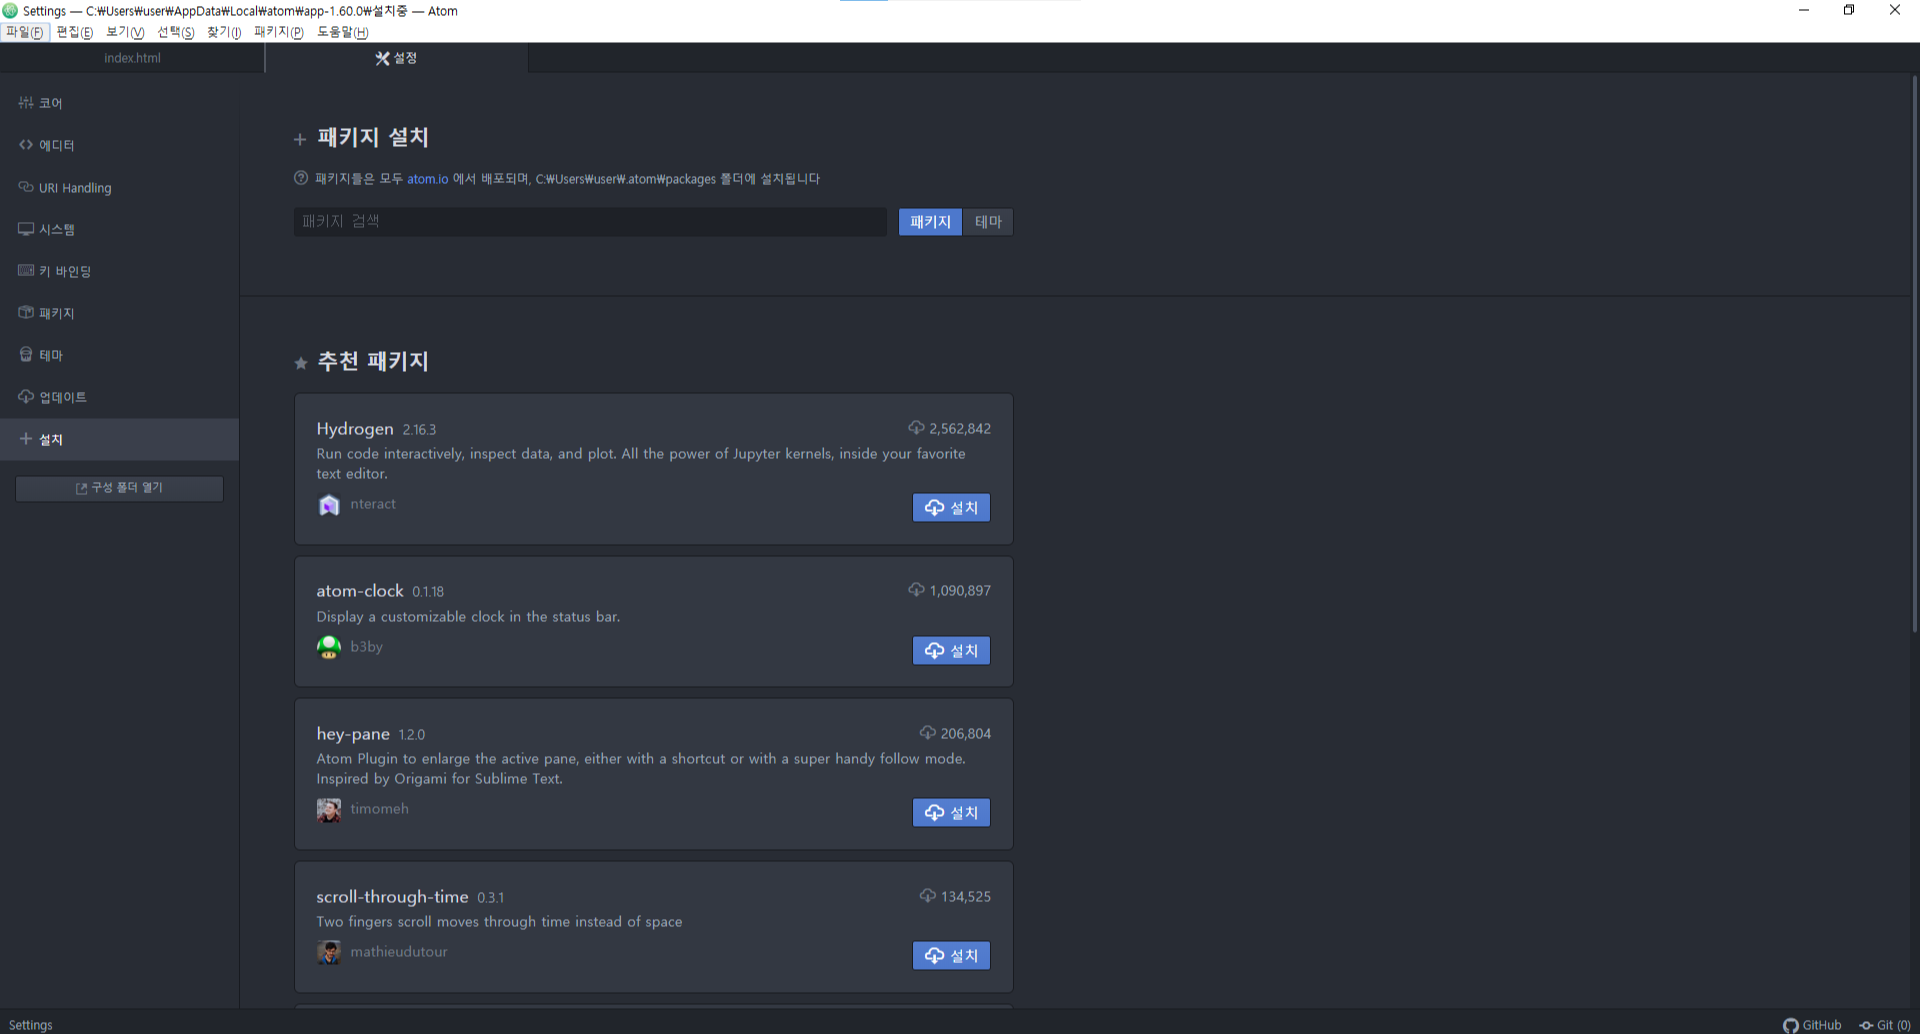1920x1034 pixels.
Task: Click the help question mark icon
Action: pos(301,178)
